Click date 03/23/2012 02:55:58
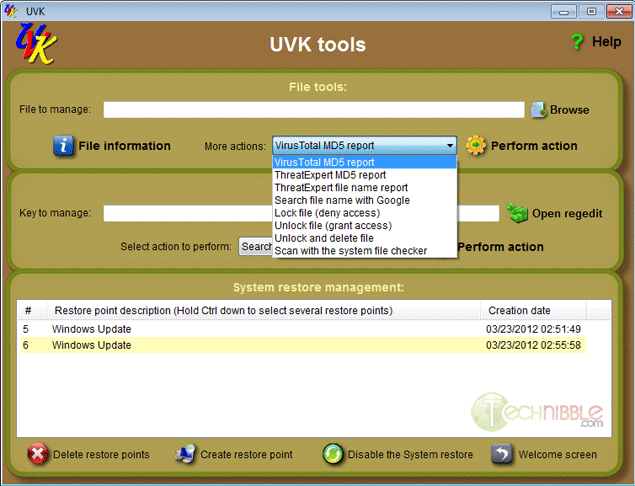This screenshot has width=635, height=486. [x=533, y=345]
